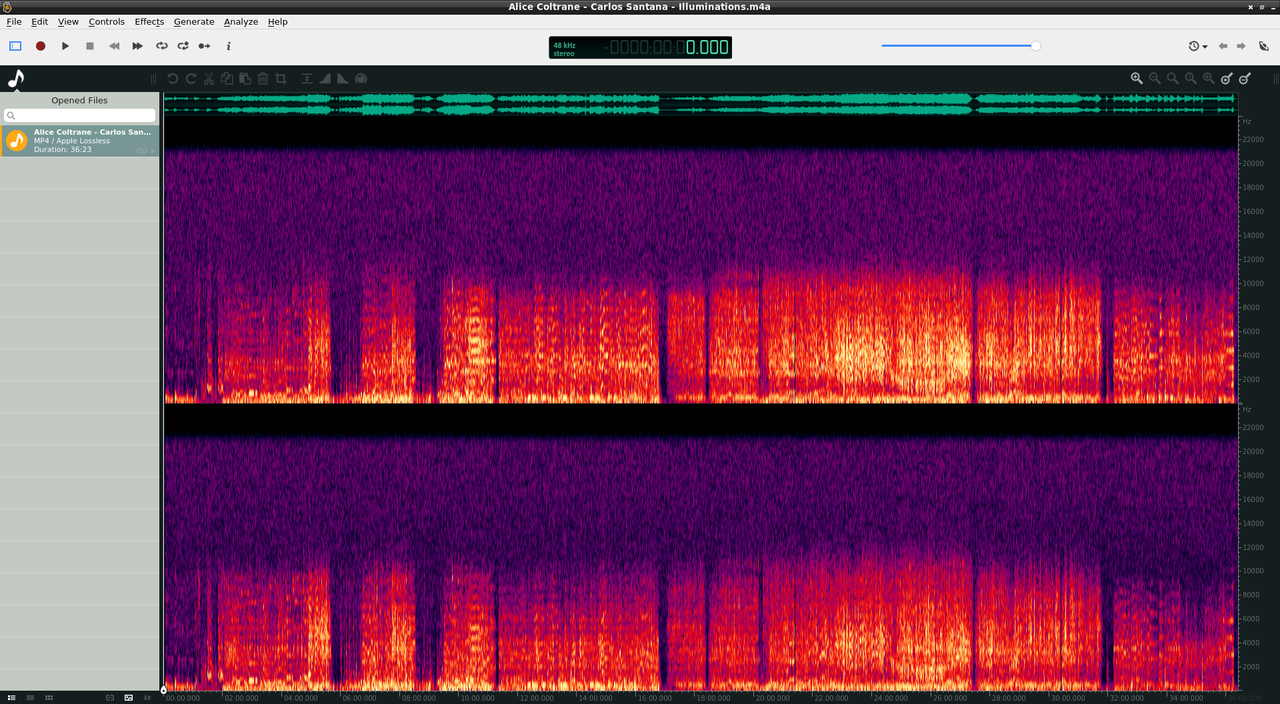Go forward with right navigation arrow
1280x704 pixels.
tap(1241, 46)
